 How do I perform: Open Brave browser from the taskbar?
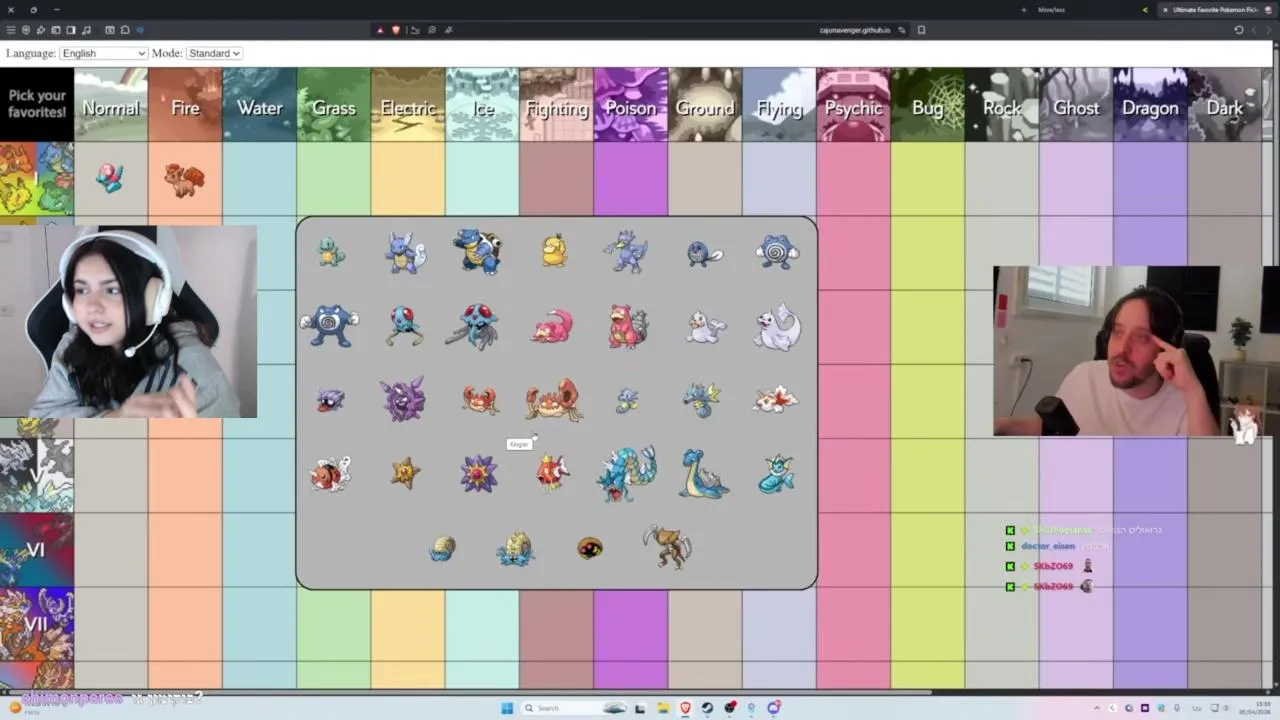coord(685,708)
